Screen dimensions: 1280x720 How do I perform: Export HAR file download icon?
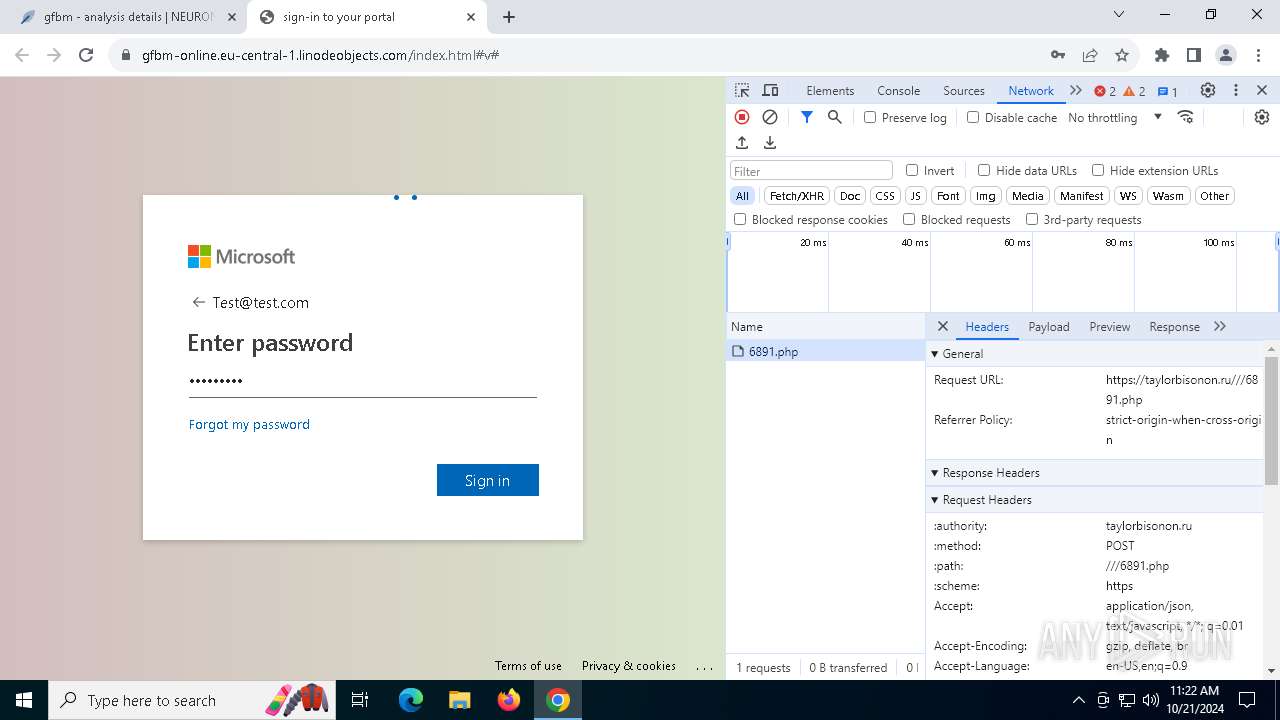(770, 143)
